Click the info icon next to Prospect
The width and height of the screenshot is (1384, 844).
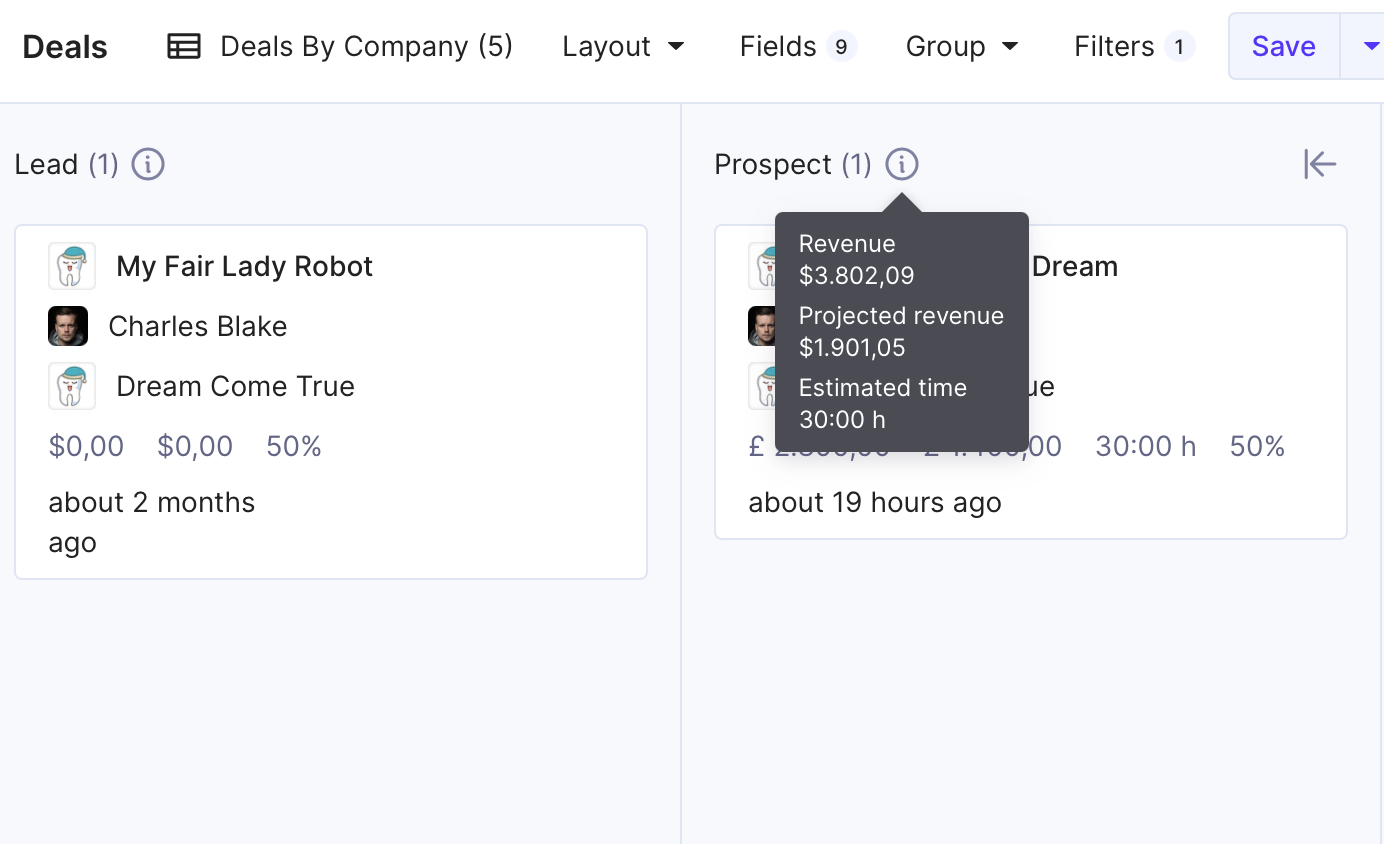pos(902,164)
